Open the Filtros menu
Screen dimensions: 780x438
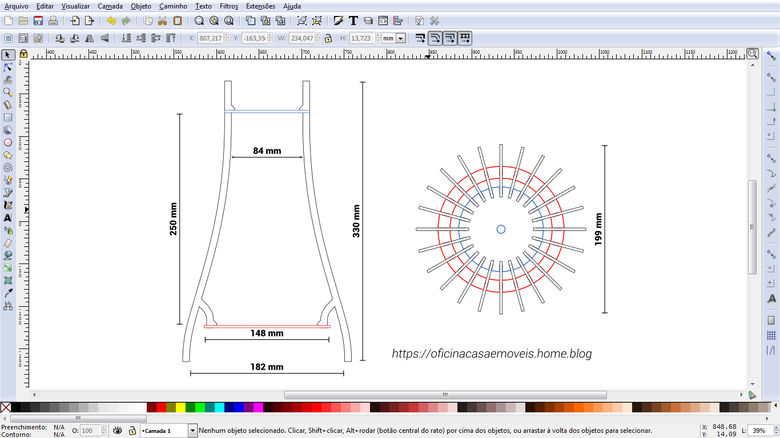229,6
